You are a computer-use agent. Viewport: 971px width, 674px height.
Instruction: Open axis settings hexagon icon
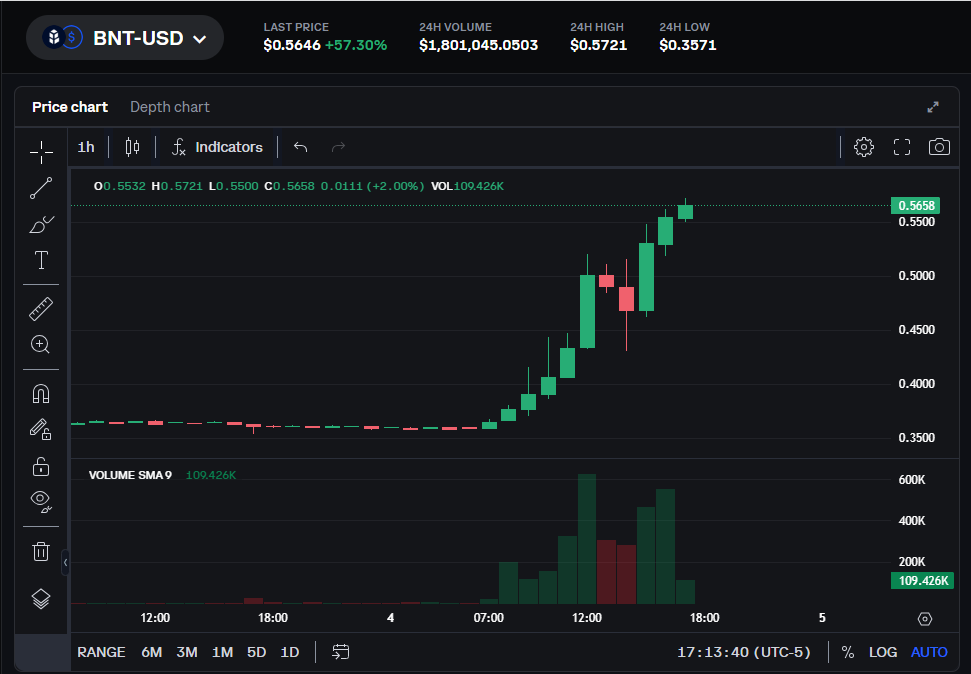(x=925, y=619)
